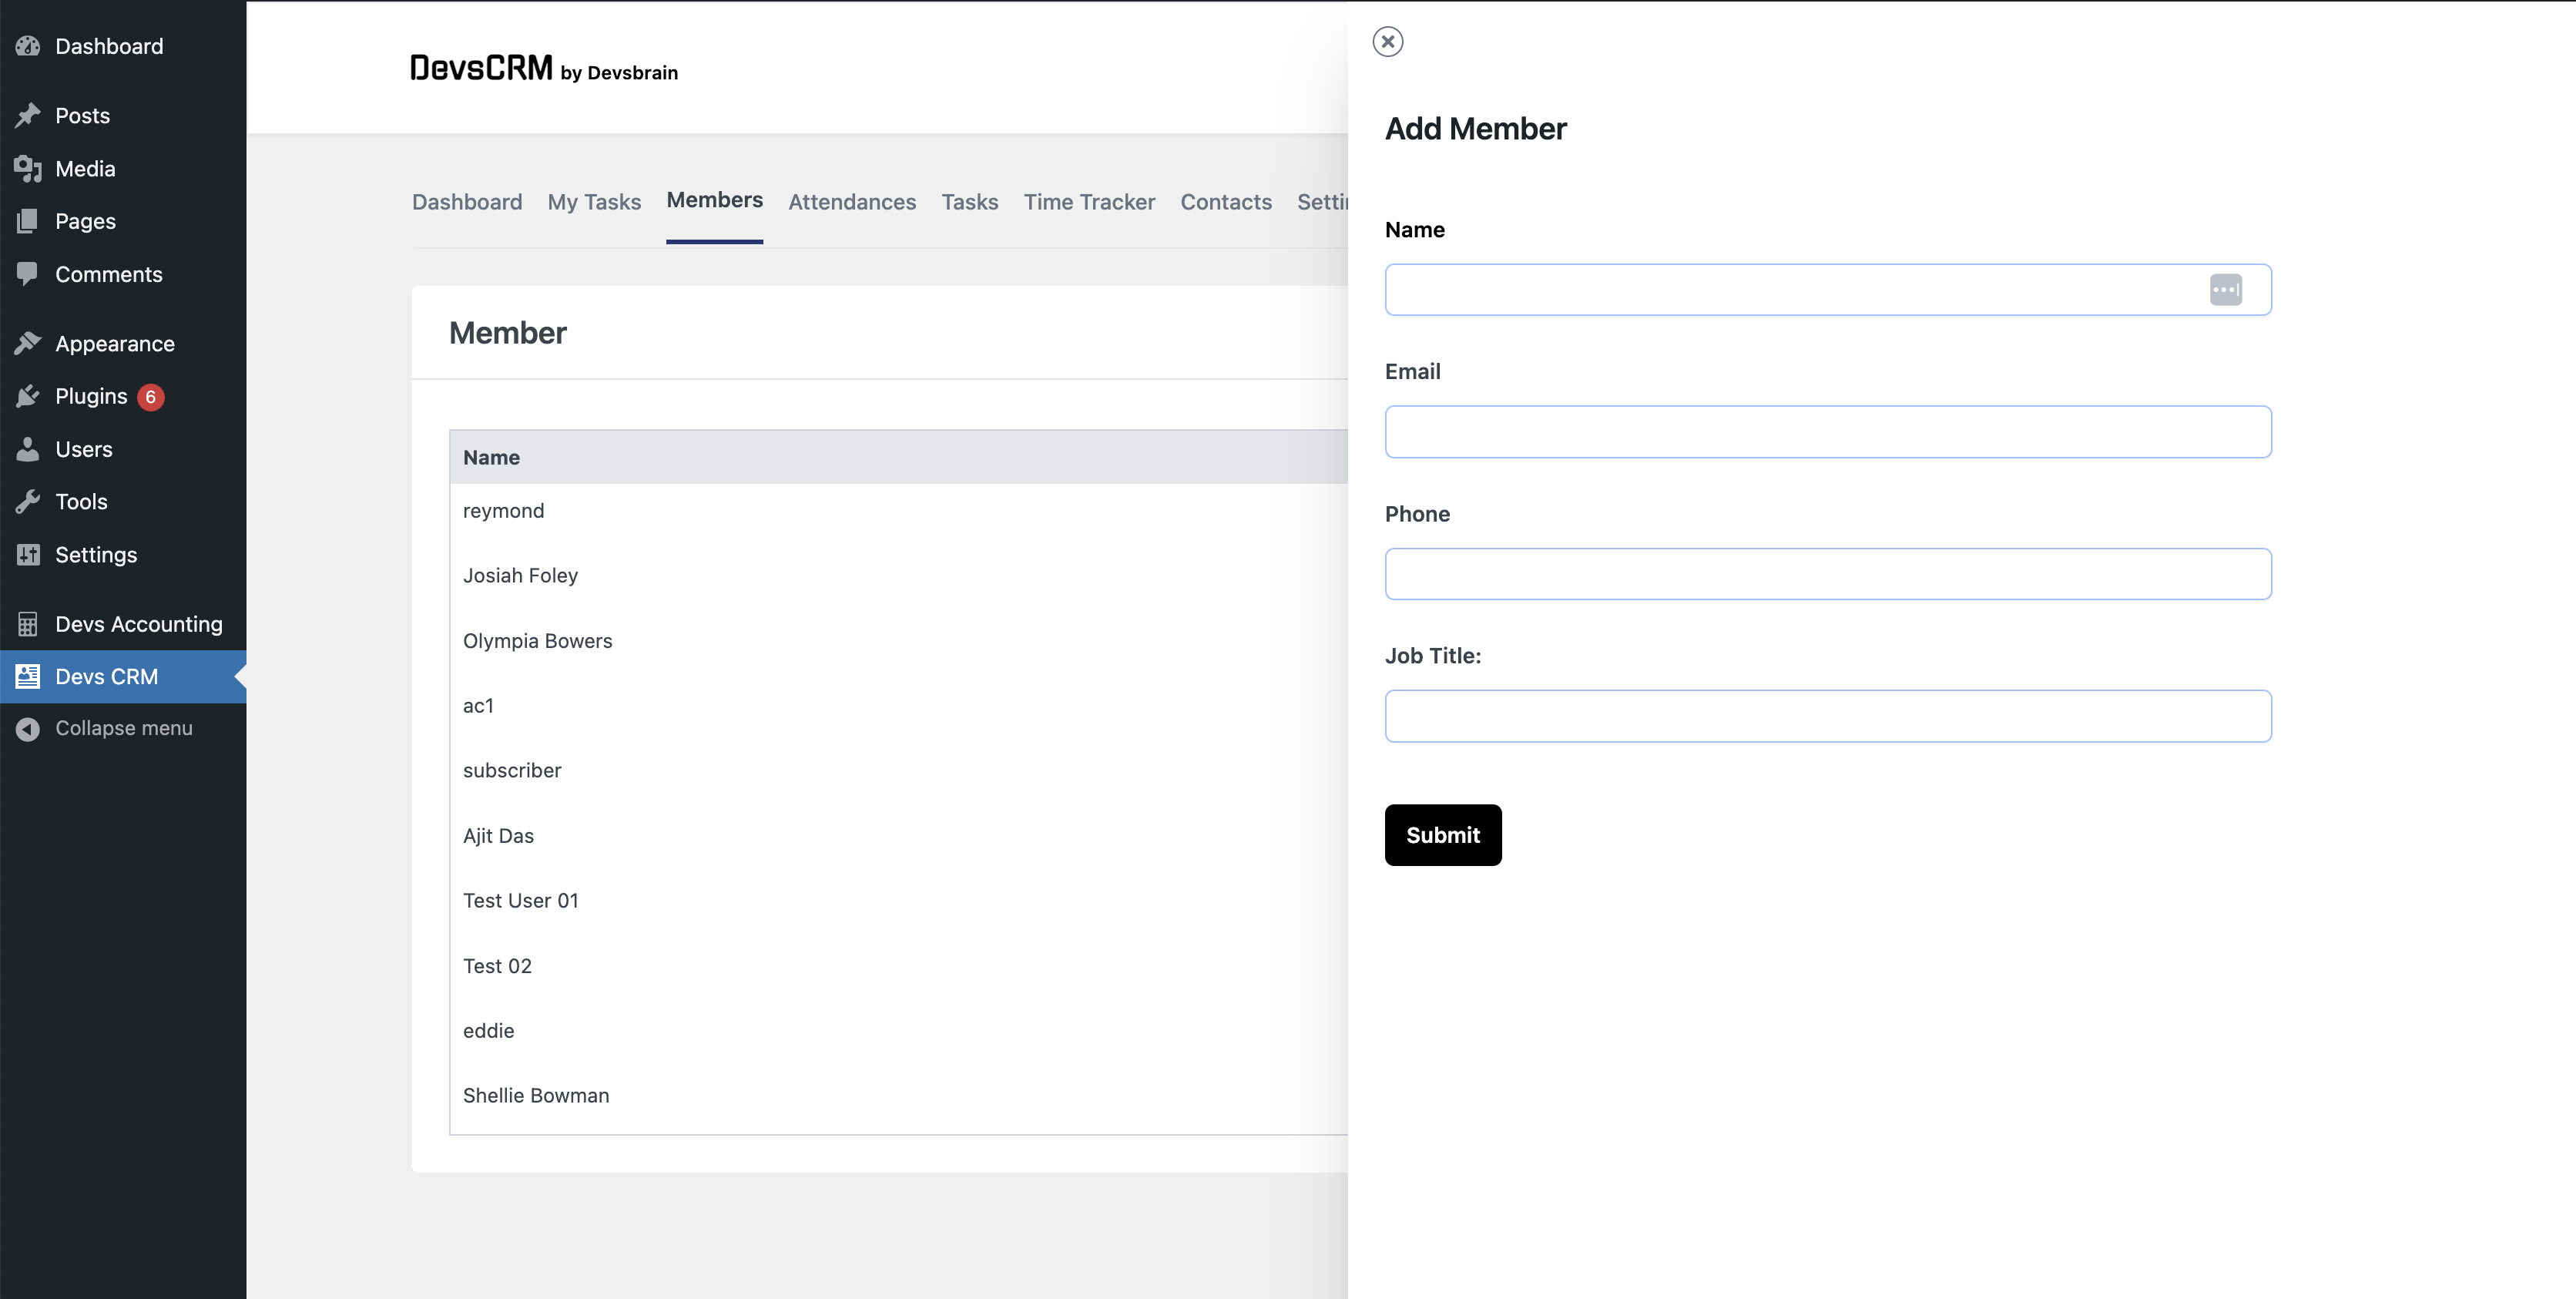2576x1299 pixels.
Task: Open the Time Tracker tab
Action: point(1088,202)
